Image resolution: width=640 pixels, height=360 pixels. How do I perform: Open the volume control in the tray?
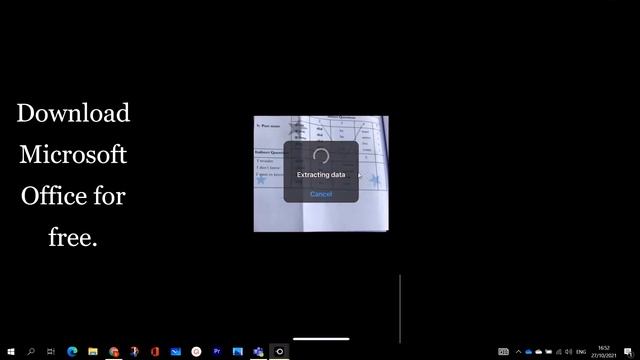click(569, 351)
